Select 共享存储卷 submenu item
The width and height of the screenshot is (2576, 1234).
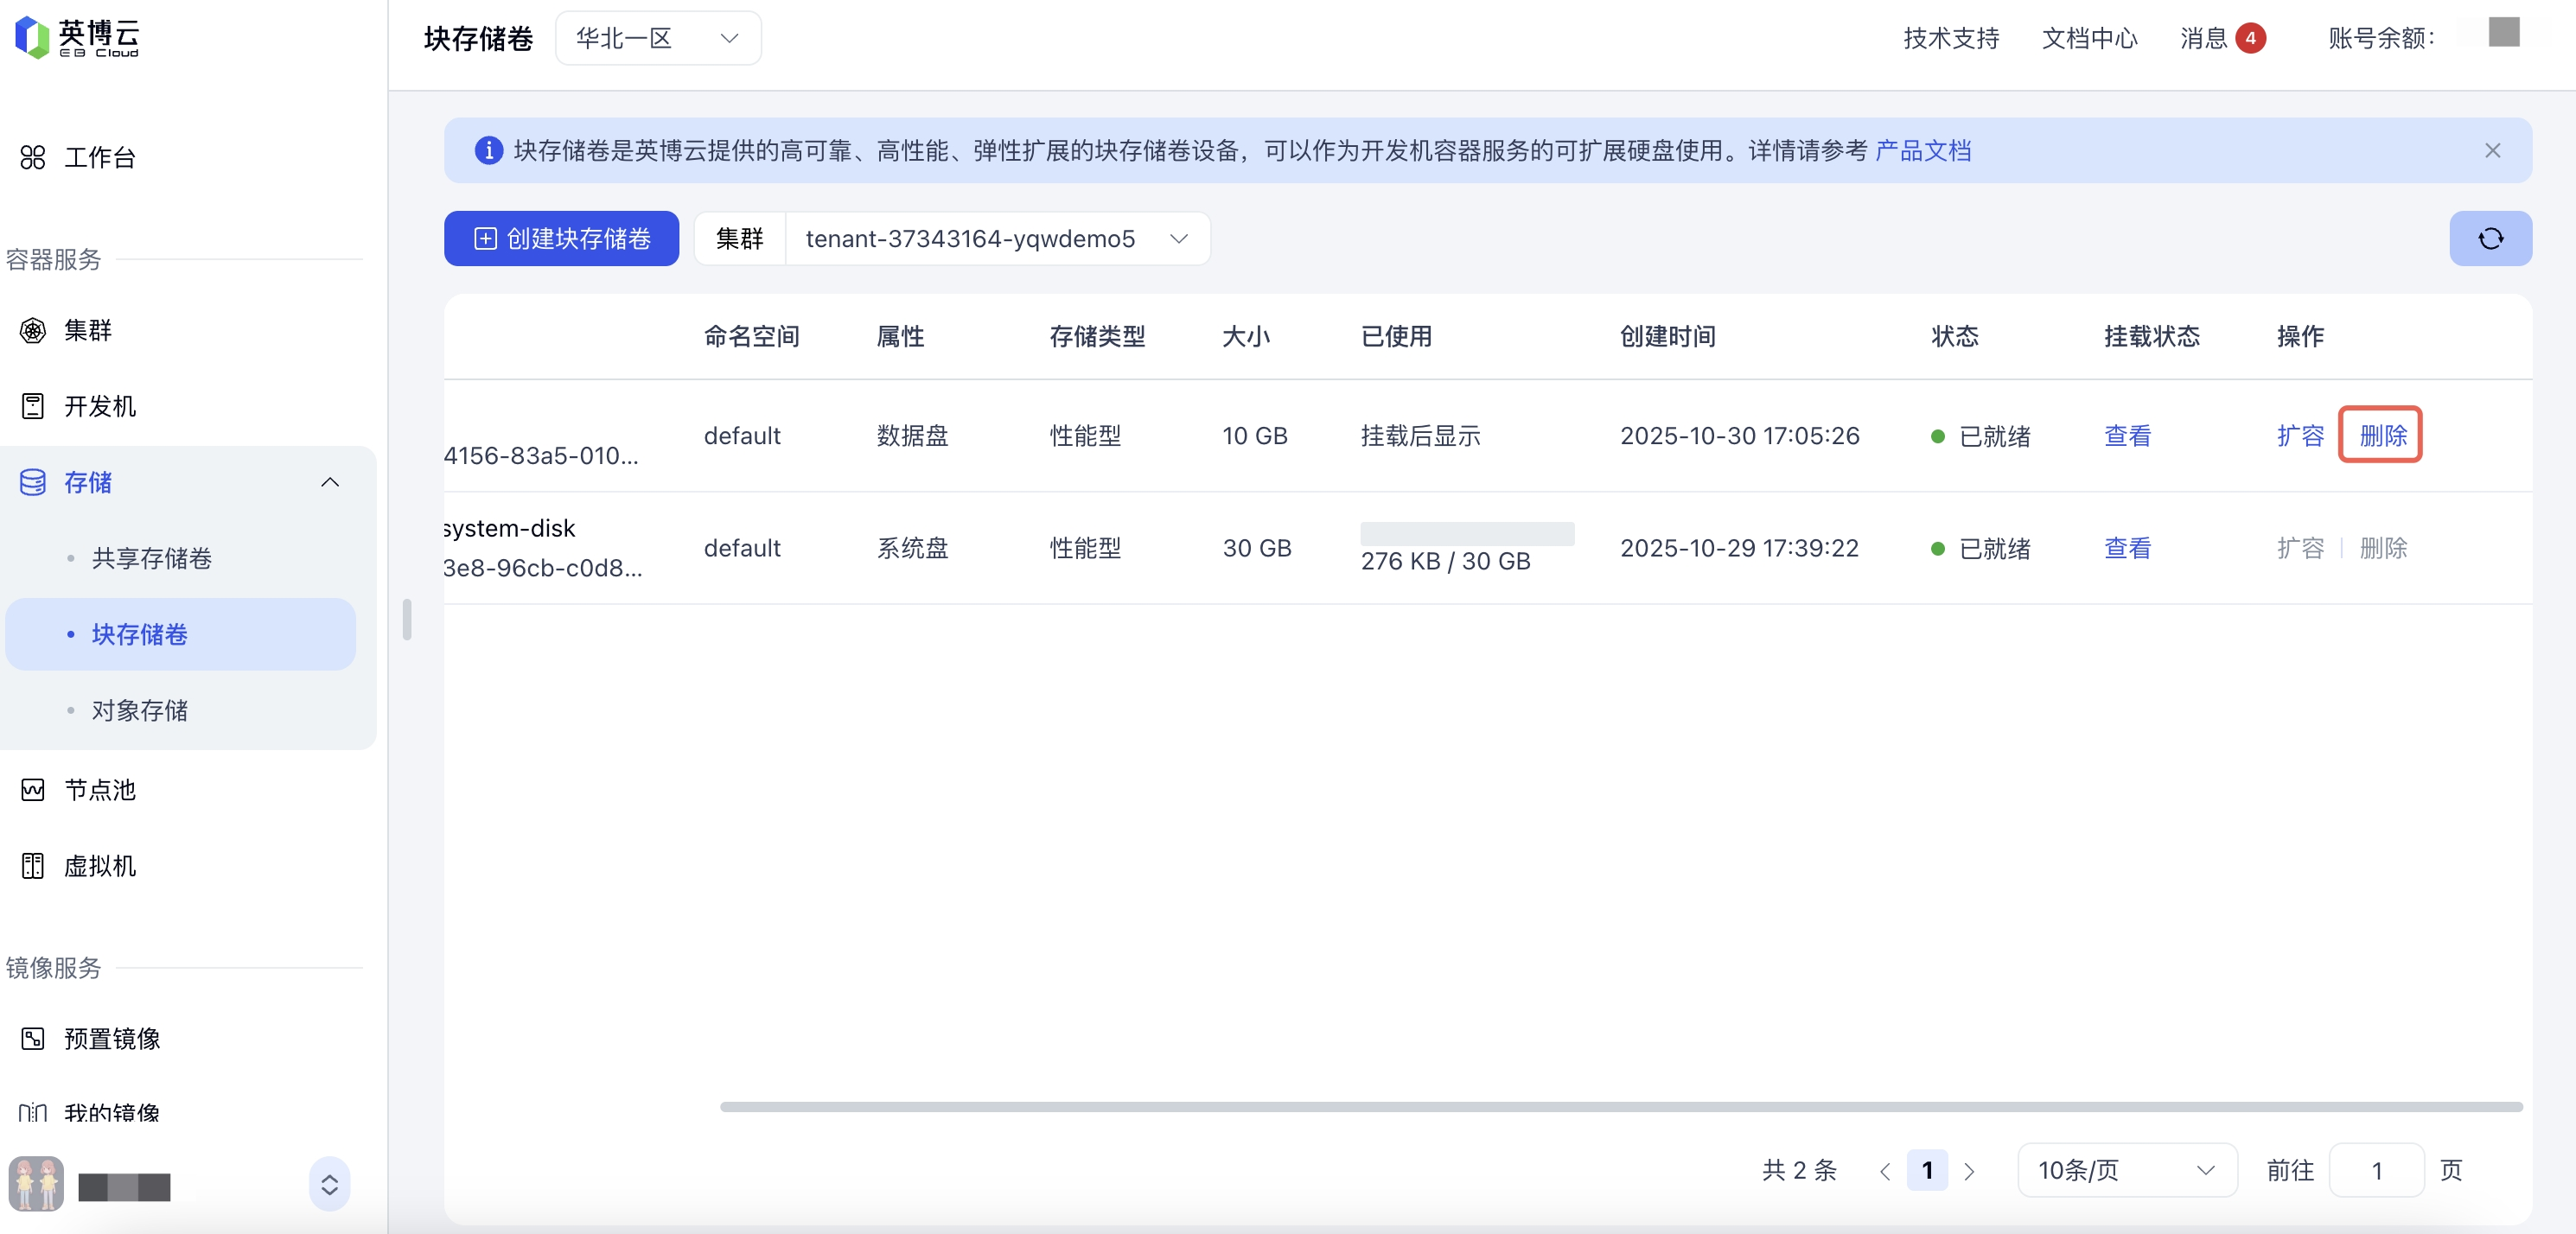152,558
